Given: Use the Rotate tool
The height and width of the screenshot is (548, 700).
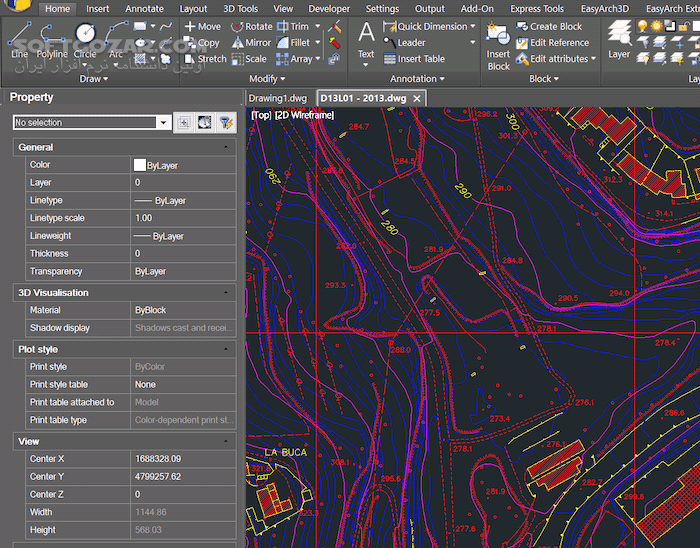Looking at the screenshot, I should click(252, 27).
